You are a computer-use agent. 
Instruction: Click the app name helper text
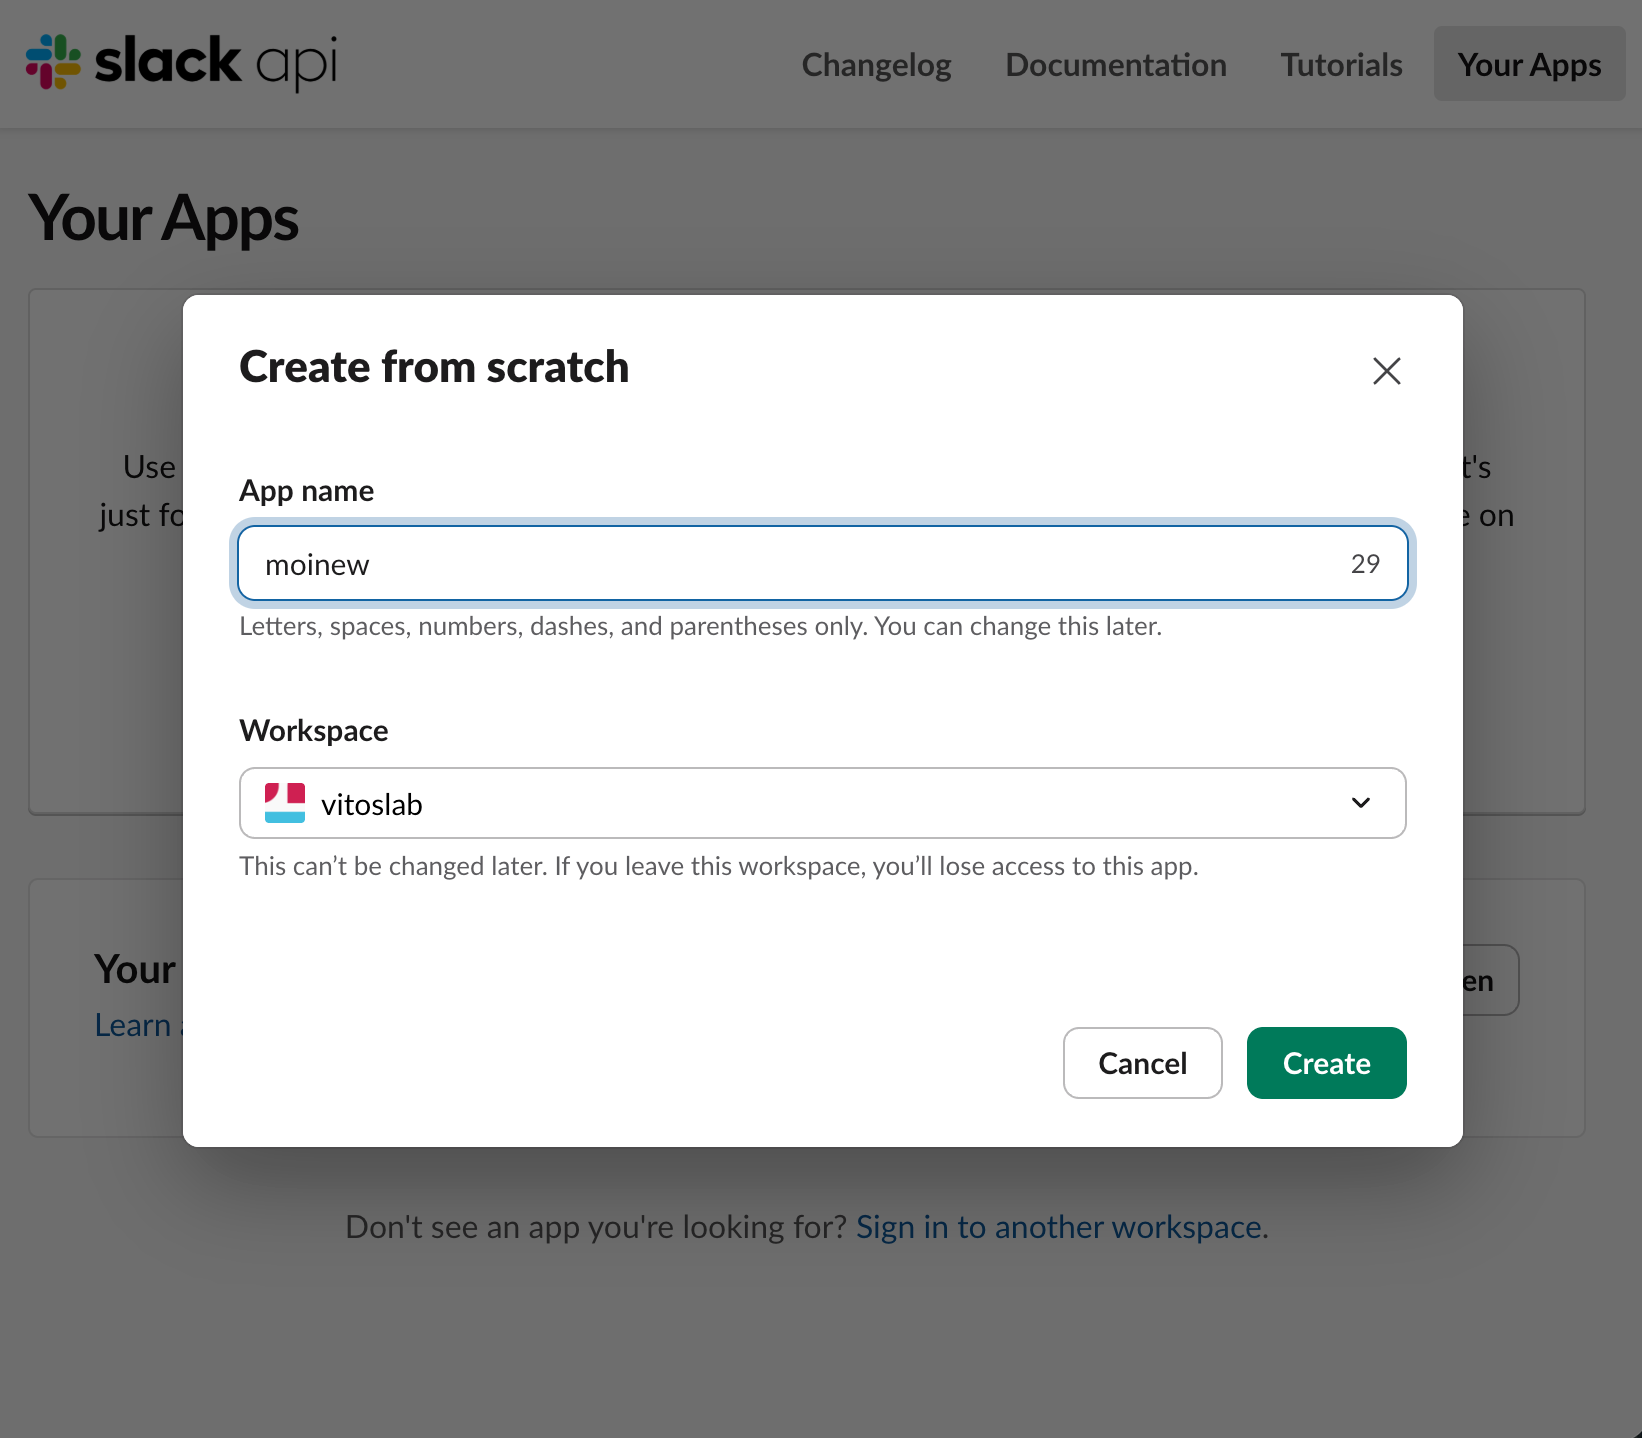(x=700, y=627)
